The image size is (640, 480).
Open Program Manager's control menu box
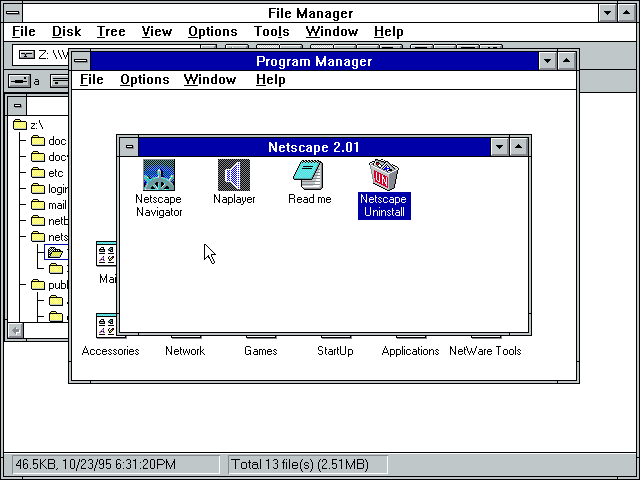point(80,61)
